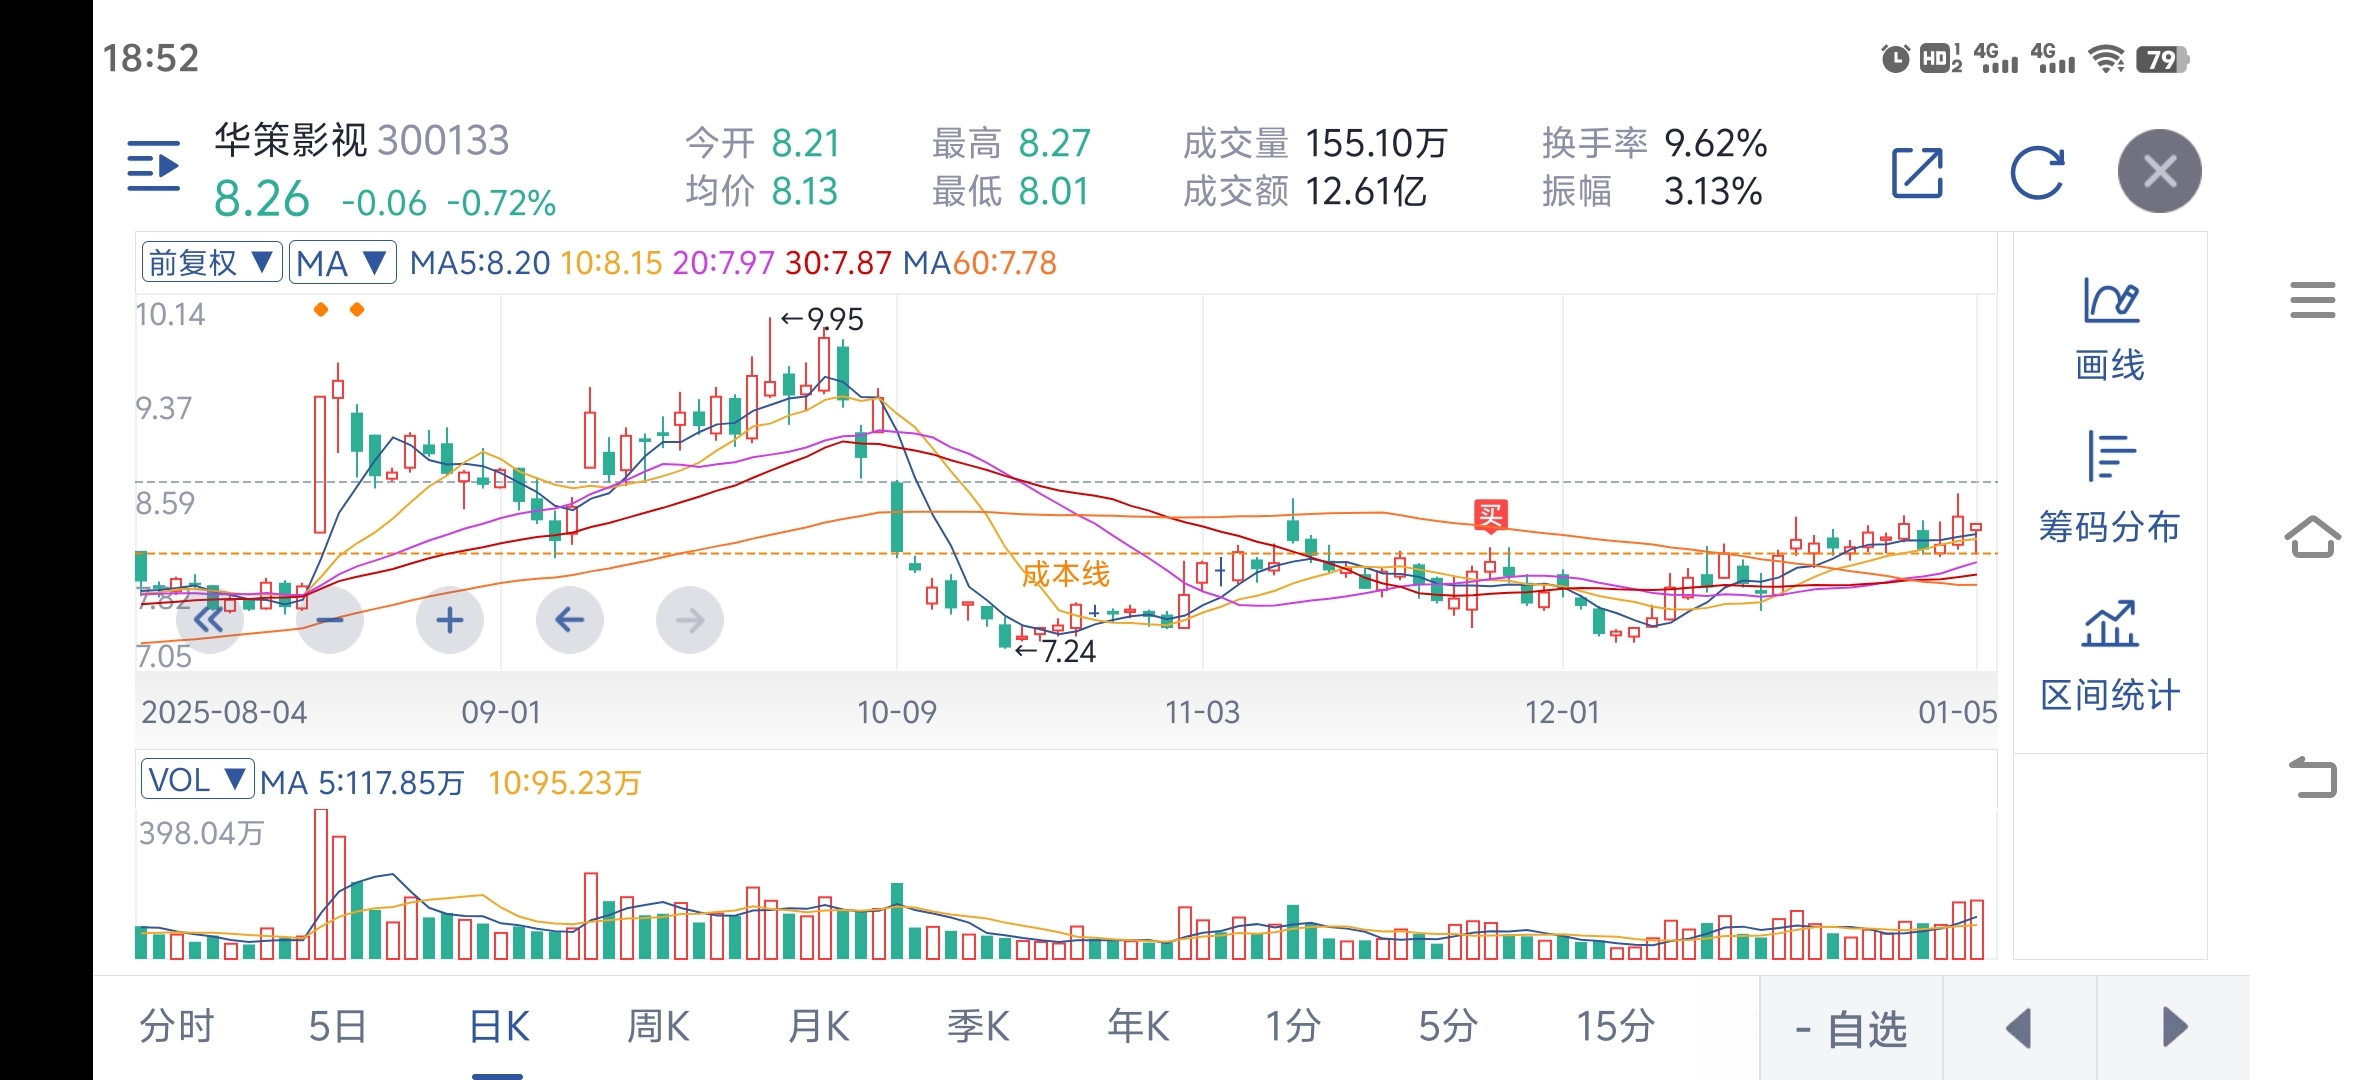Expand the VOL indicator dropdown

(197, 780)
